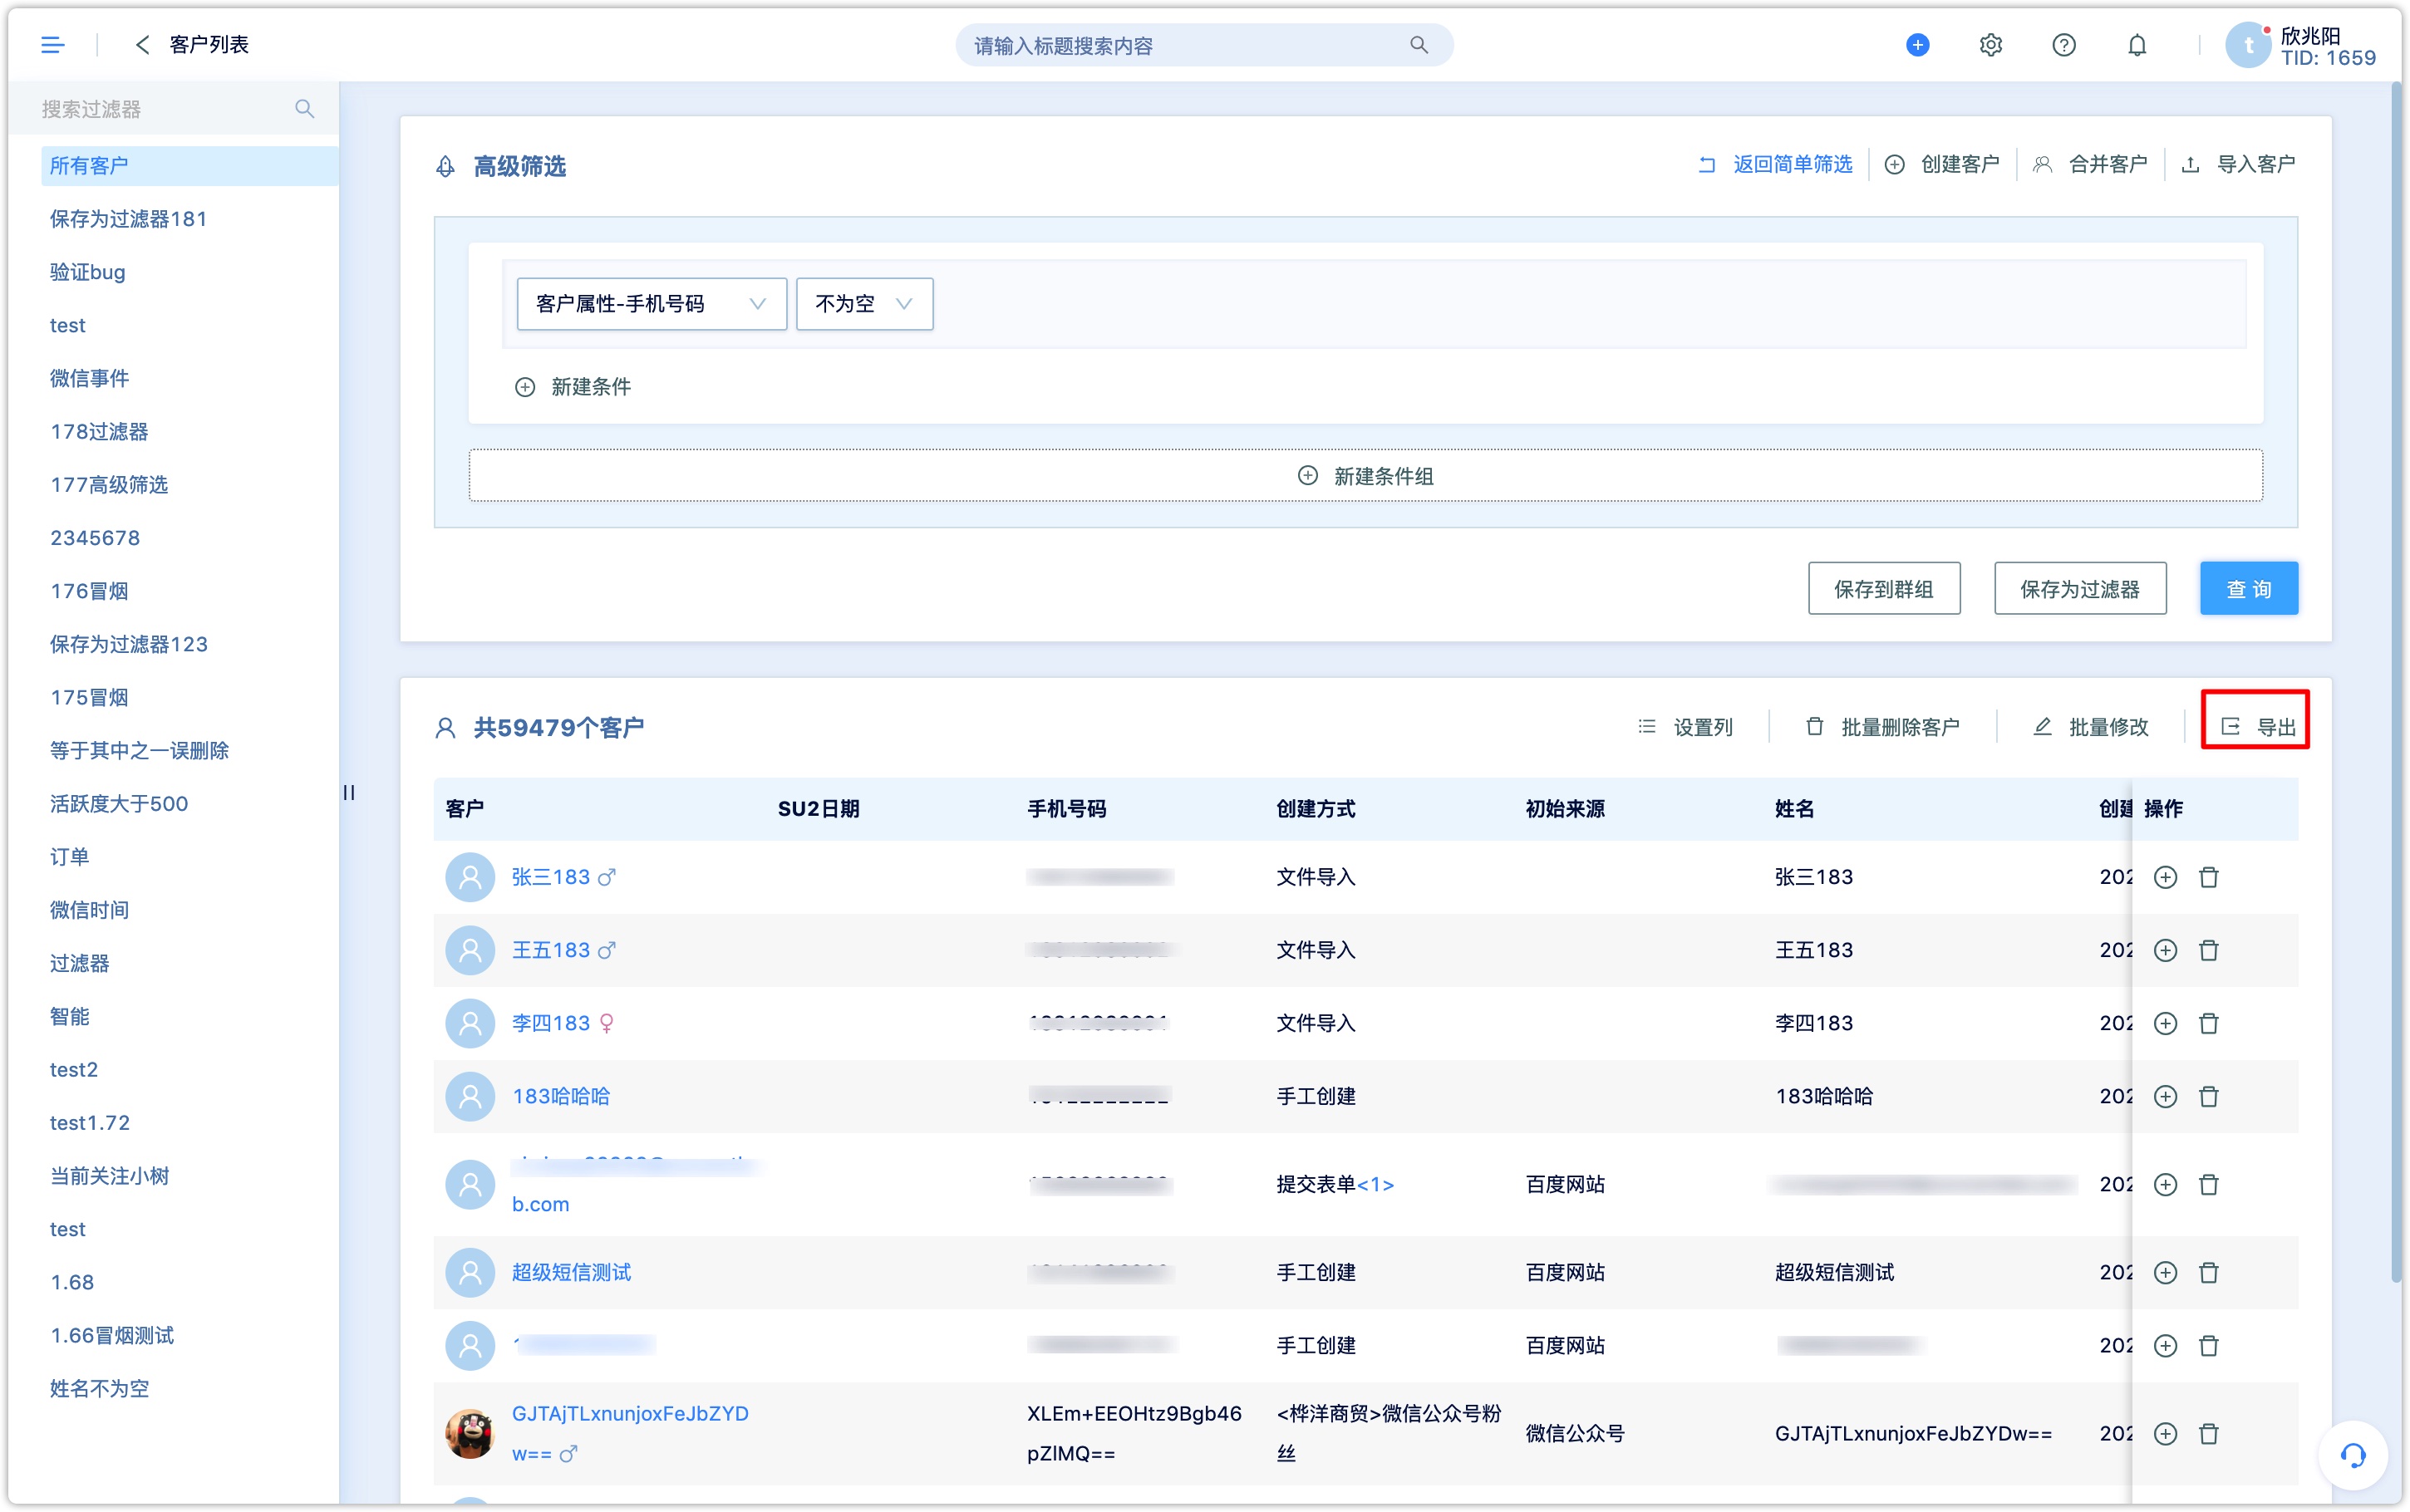Image resolution: width=2410 pixels, height=1512 pixels.
Task: Open the user avatar for 欣兆阳
Action: pyautogui.click(x=2248, y=45)
